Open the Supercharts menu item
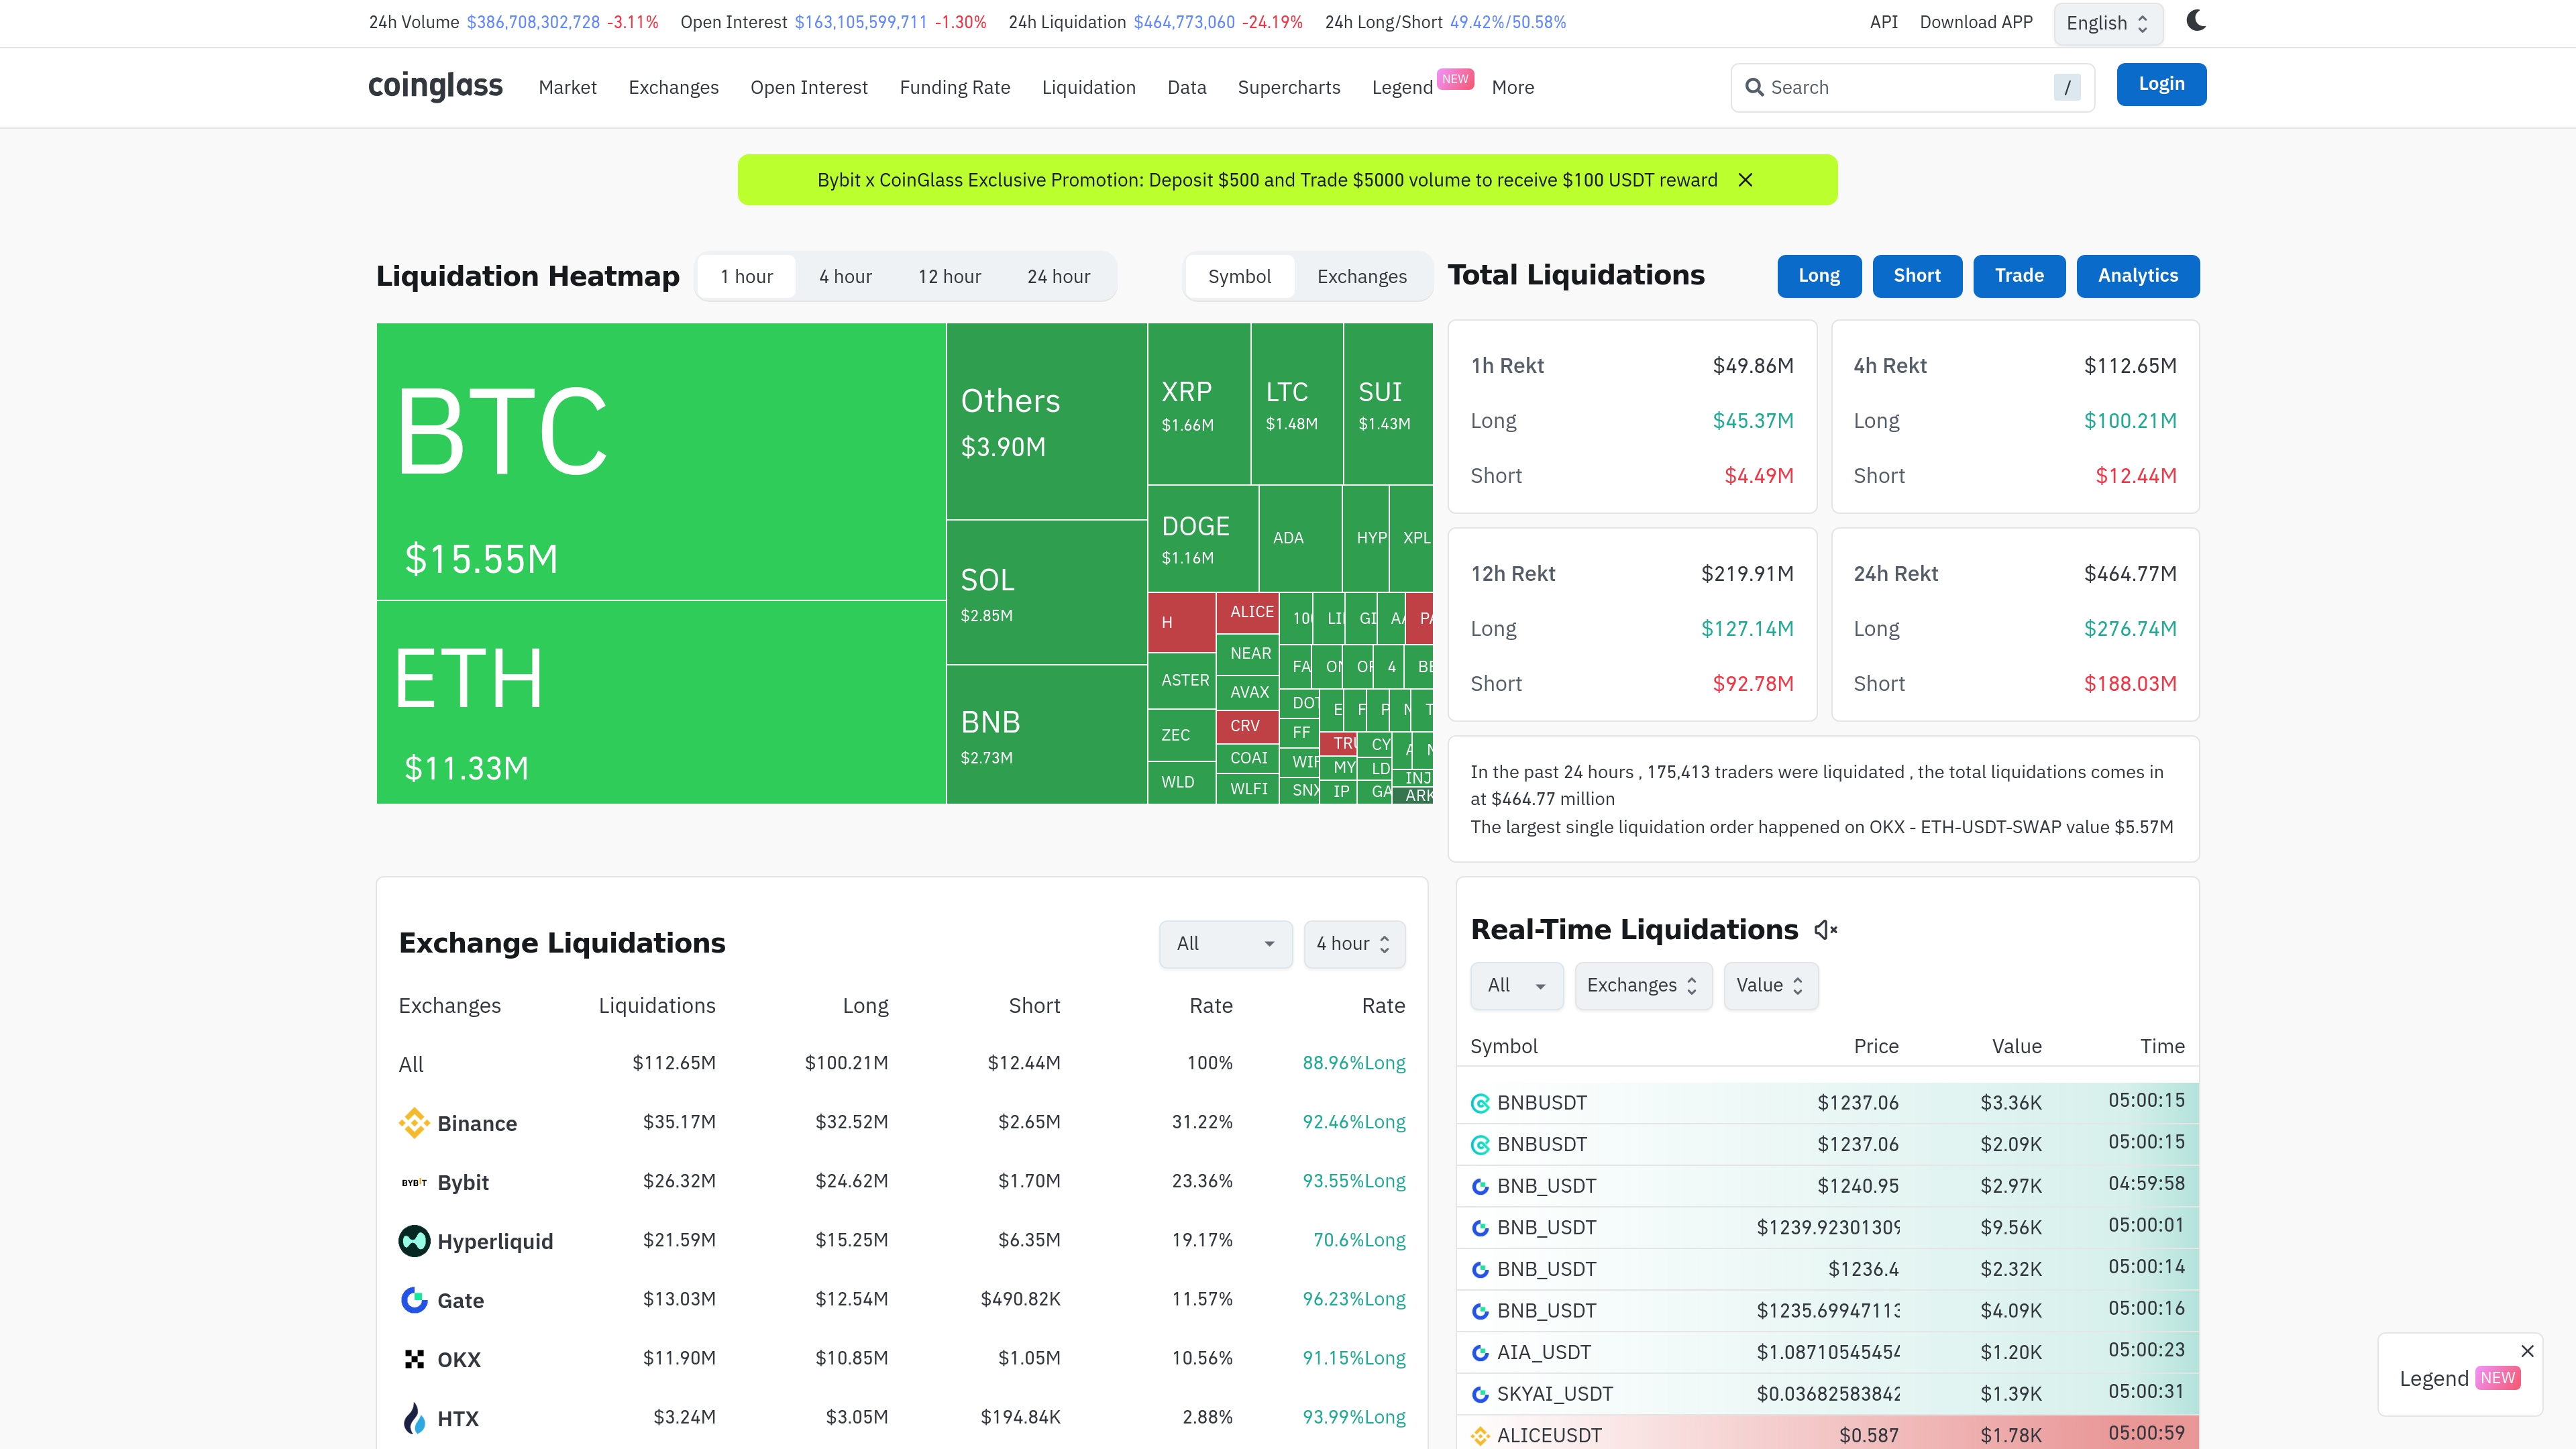 [1288, 87]
